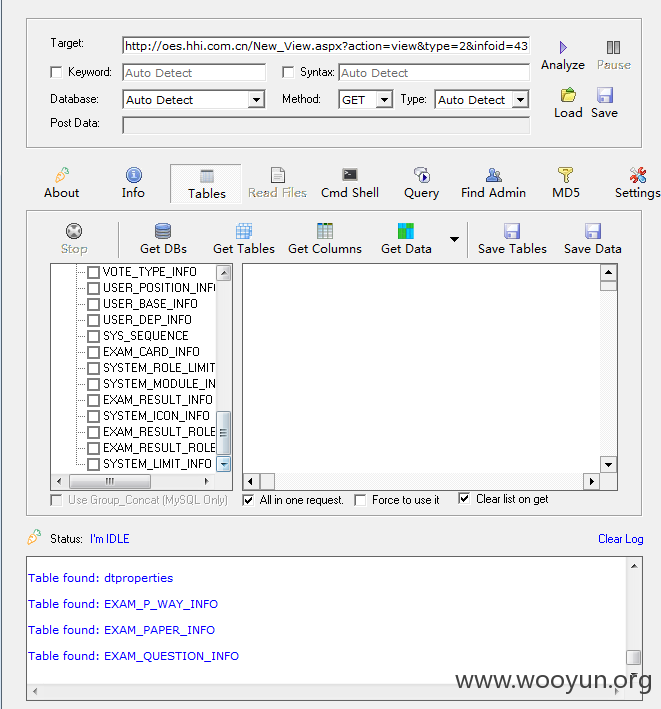Click the I'm IDLE status text

coord(109,539)
